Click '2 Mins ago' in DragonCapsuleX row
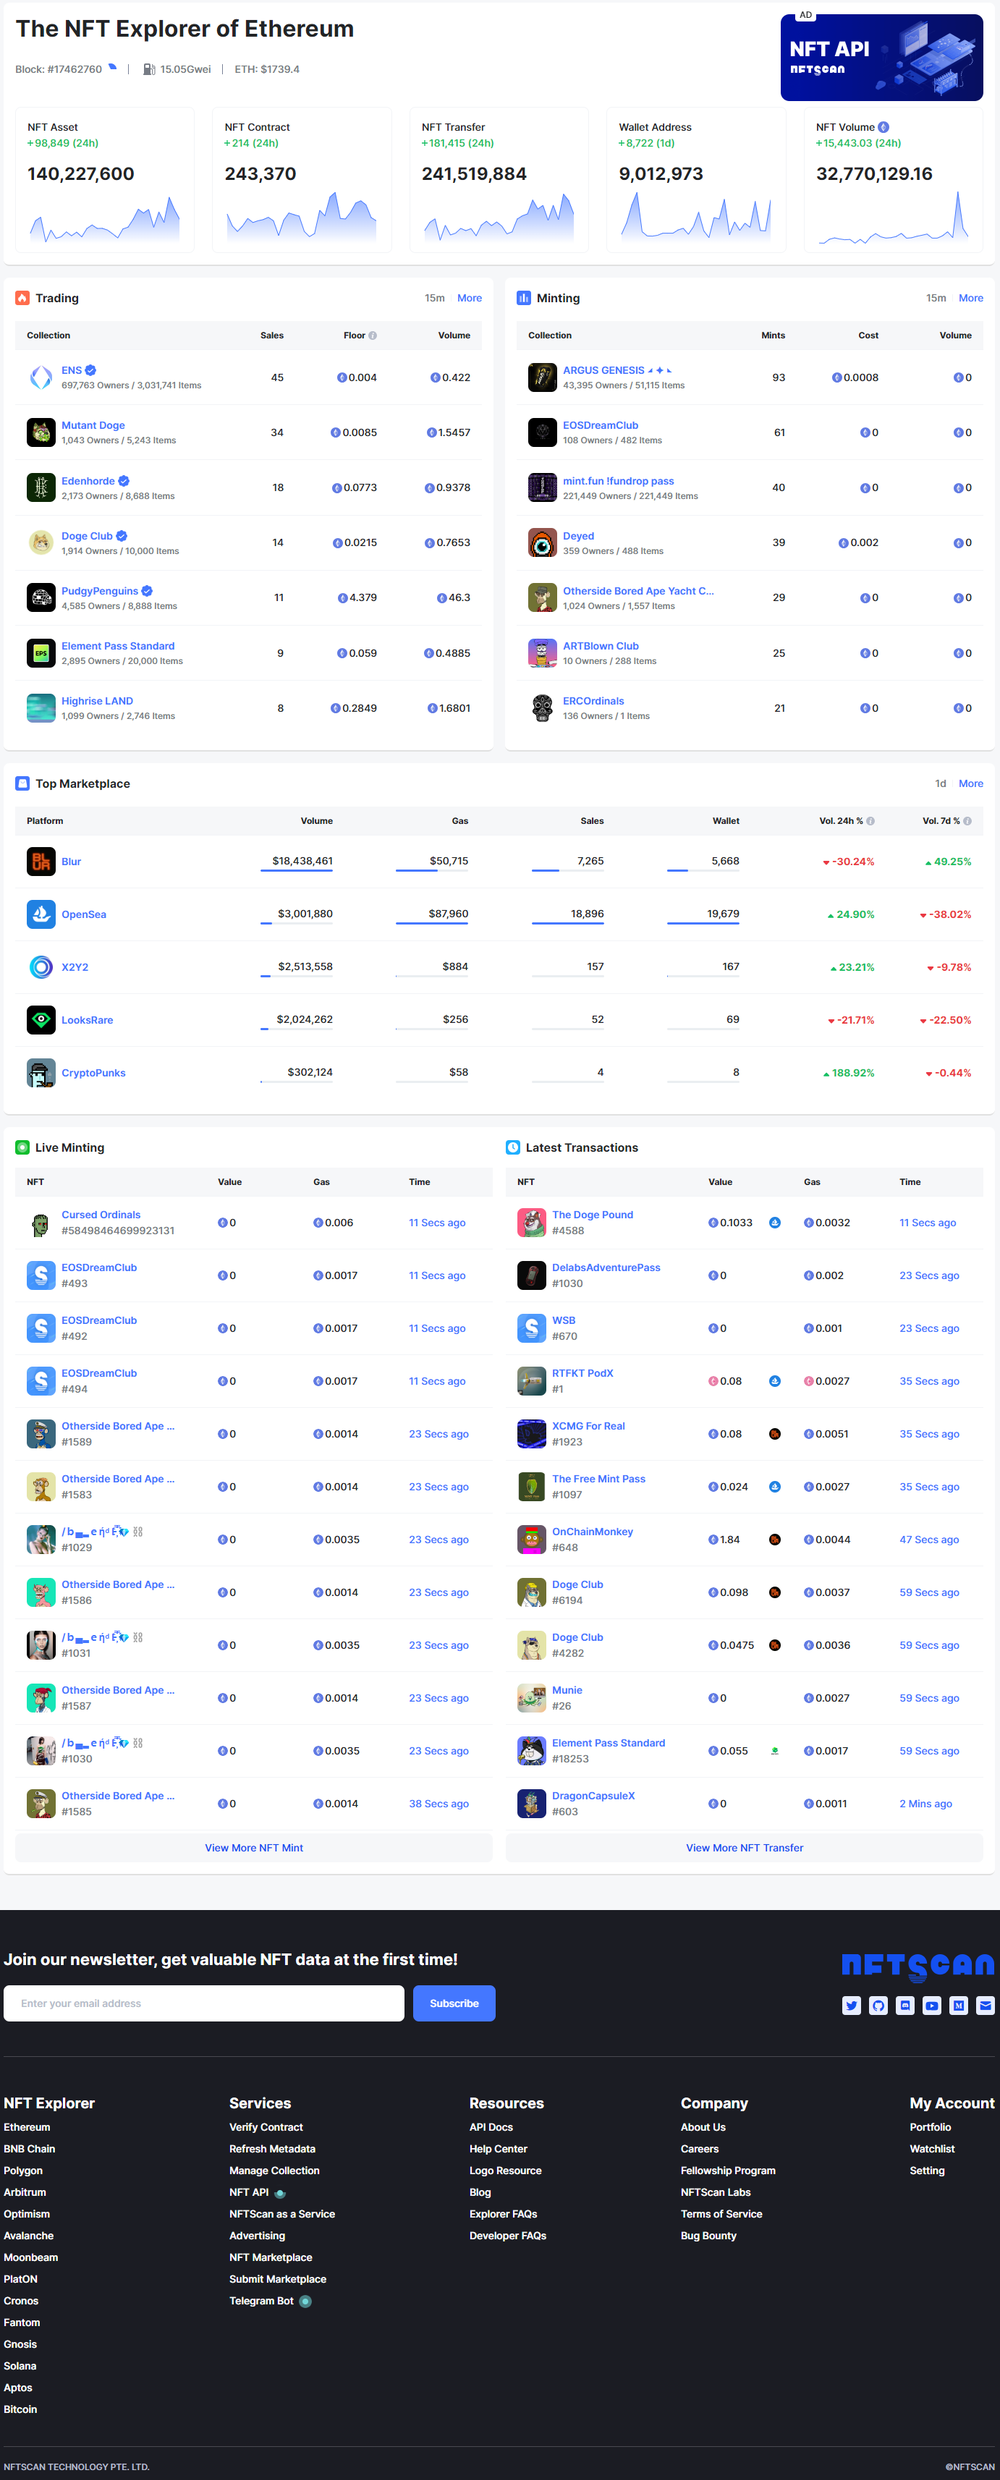Image resolution: width=1000 pixels, height=2480 pixels. click(x=925, y=1804)
